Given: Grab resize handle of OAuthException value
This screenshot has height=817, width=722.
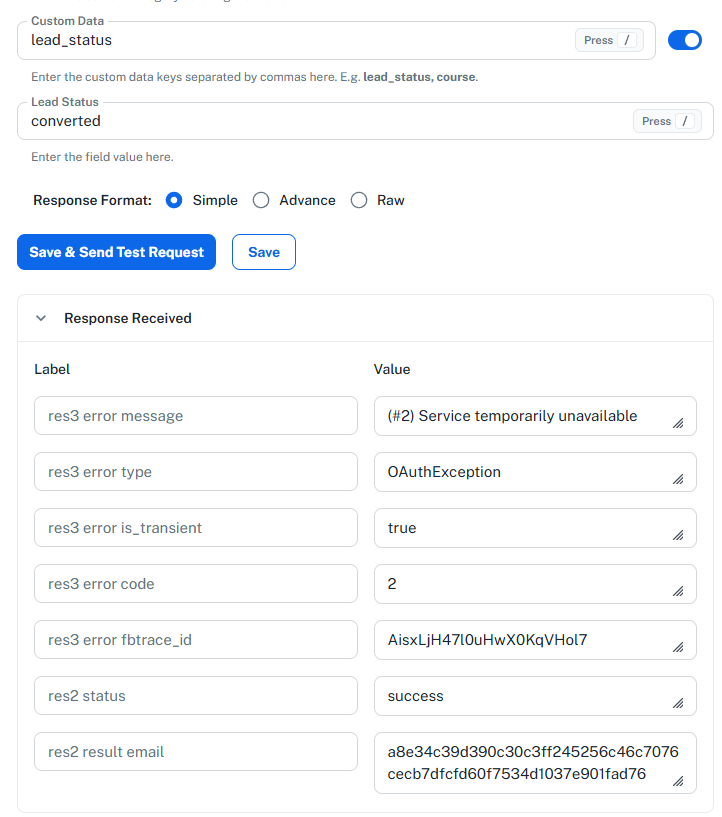Looking at the screenshot, I should [678, 479].
